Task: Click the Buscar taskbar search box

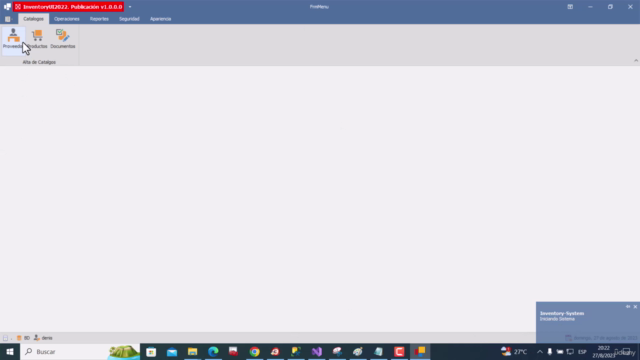Action: tap(80, 351)
